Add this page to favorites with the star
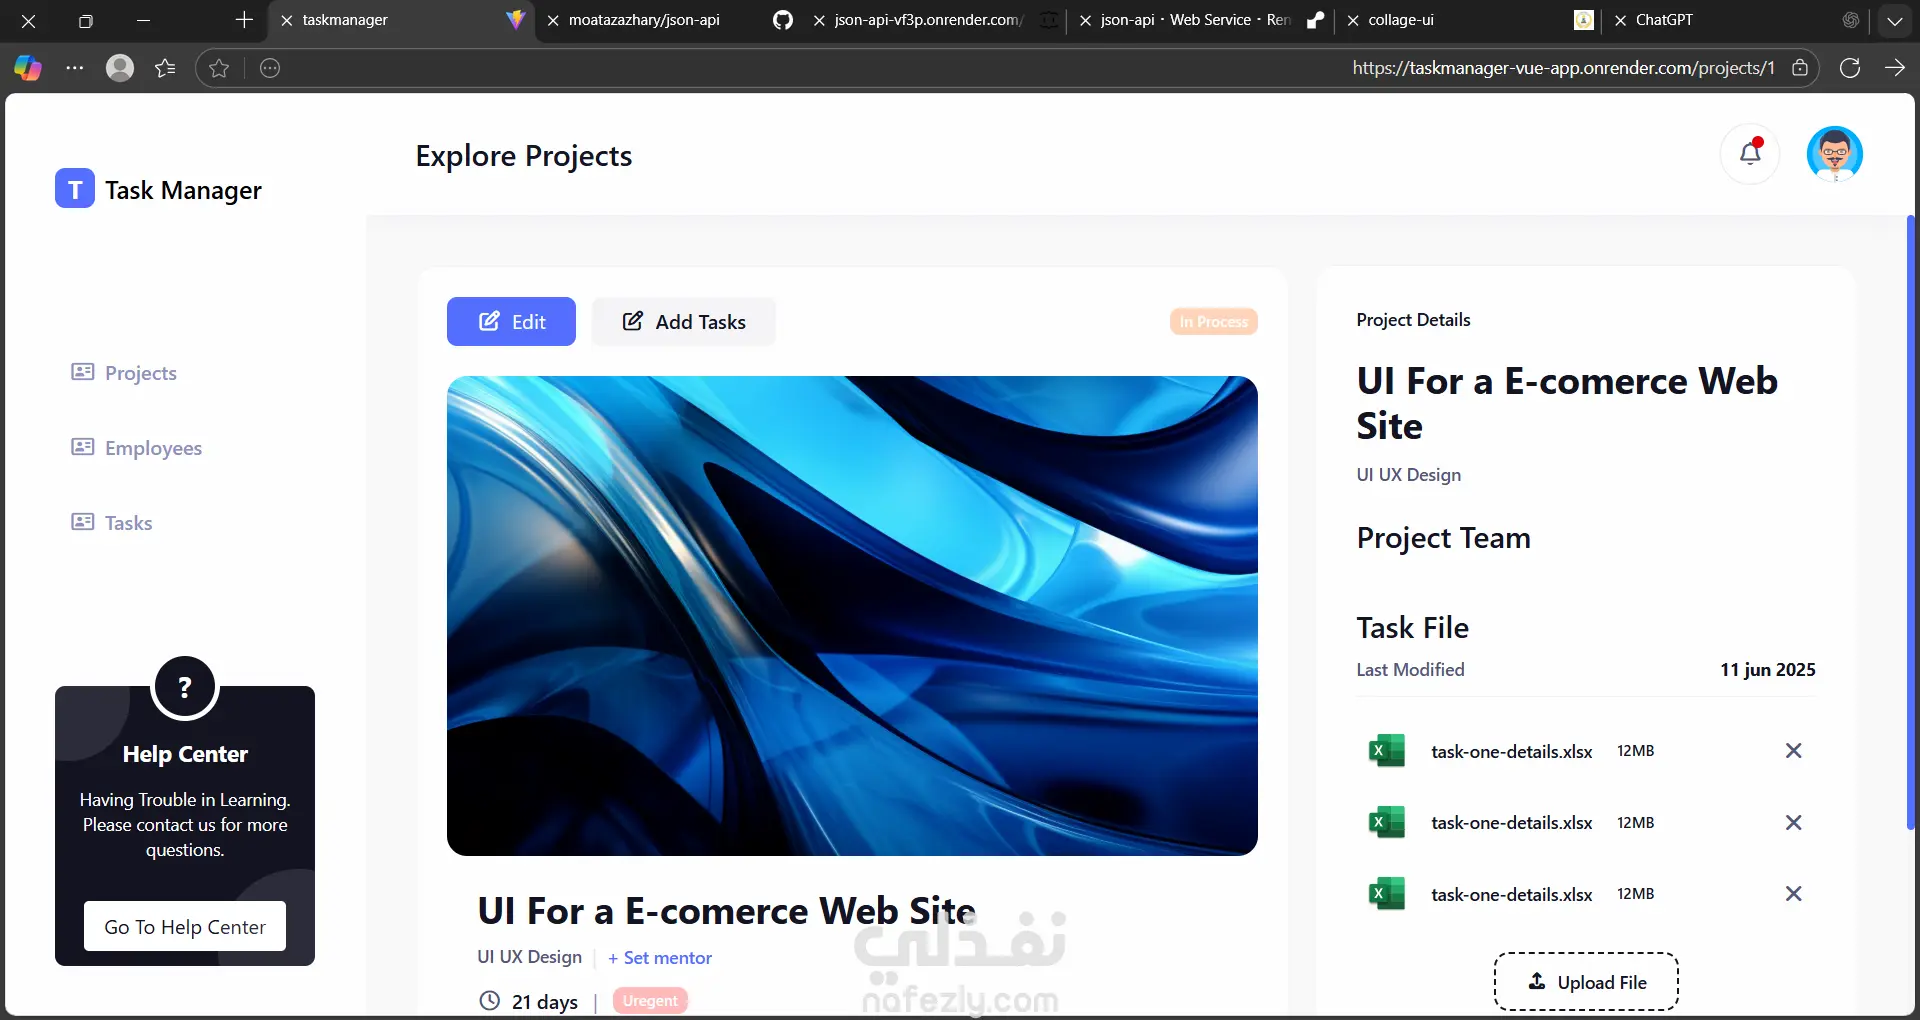The height and width of the screenshot is (1020, 1920). click(220, 68)
